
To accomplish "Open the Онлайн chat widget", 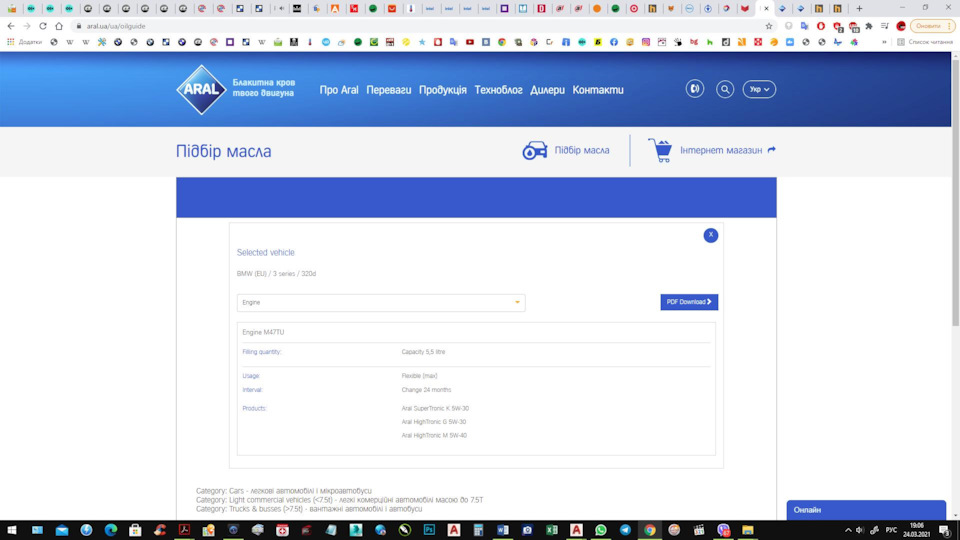I will [866, 510].
